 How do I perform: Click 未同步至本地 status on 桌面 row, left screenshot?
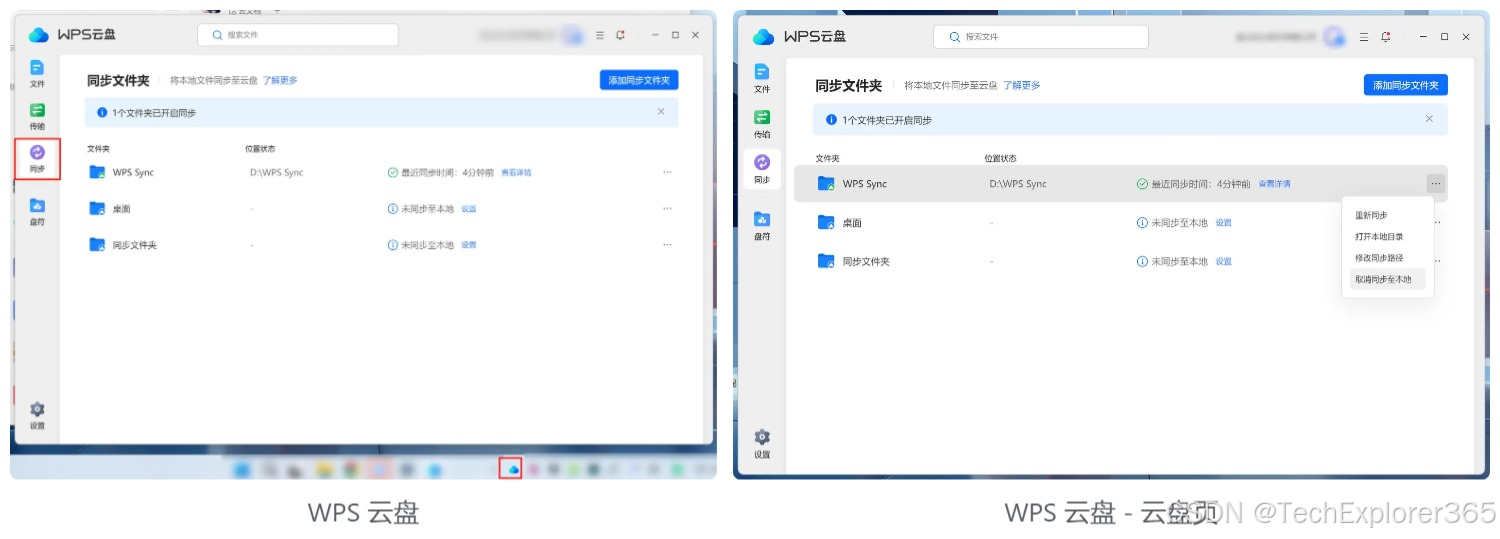[x=427, y=209]
